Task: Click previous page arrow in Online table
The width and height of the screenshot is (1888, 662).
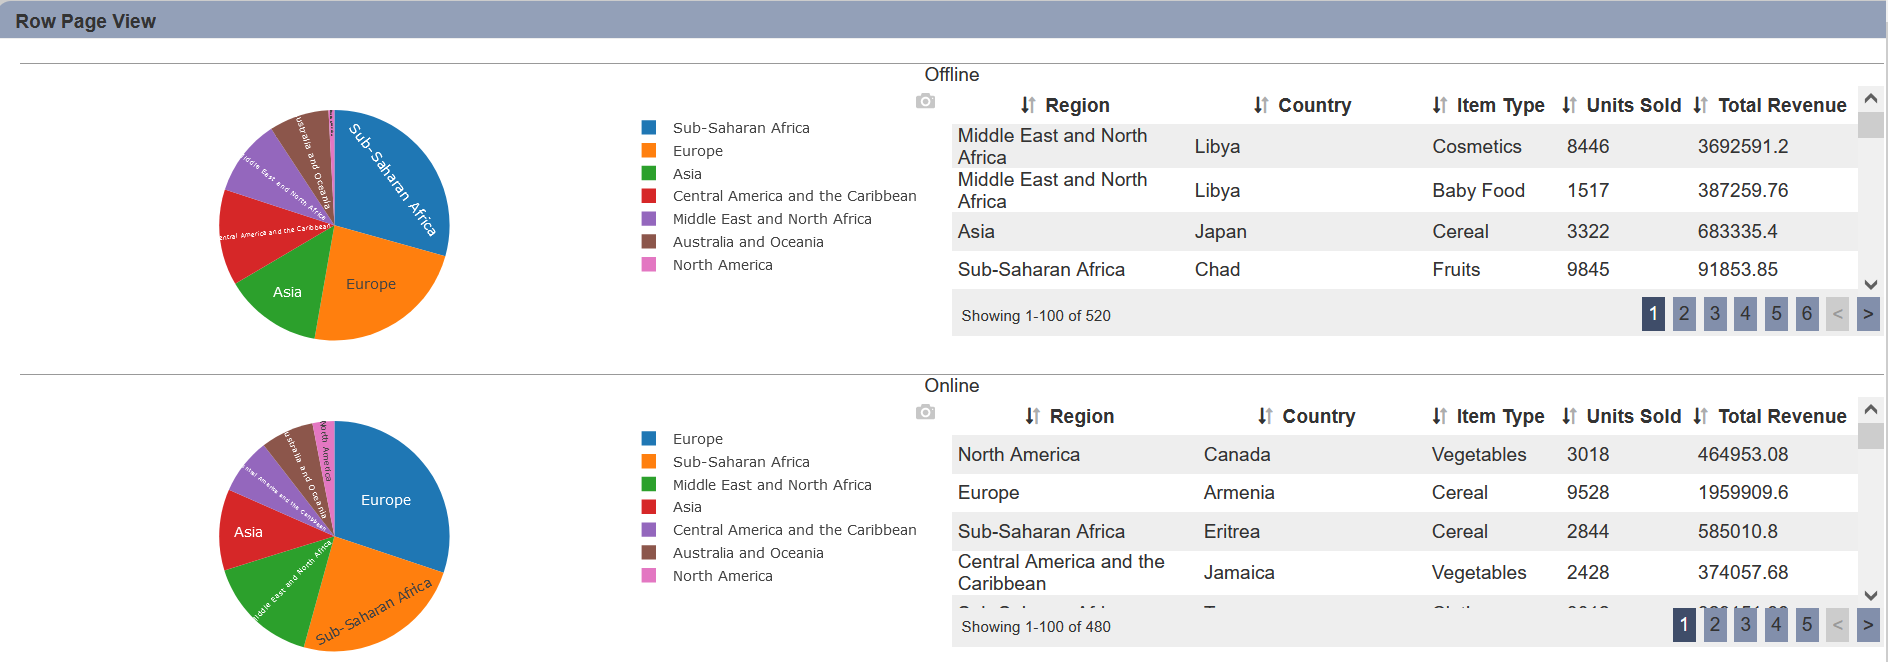Action: 1837,625
